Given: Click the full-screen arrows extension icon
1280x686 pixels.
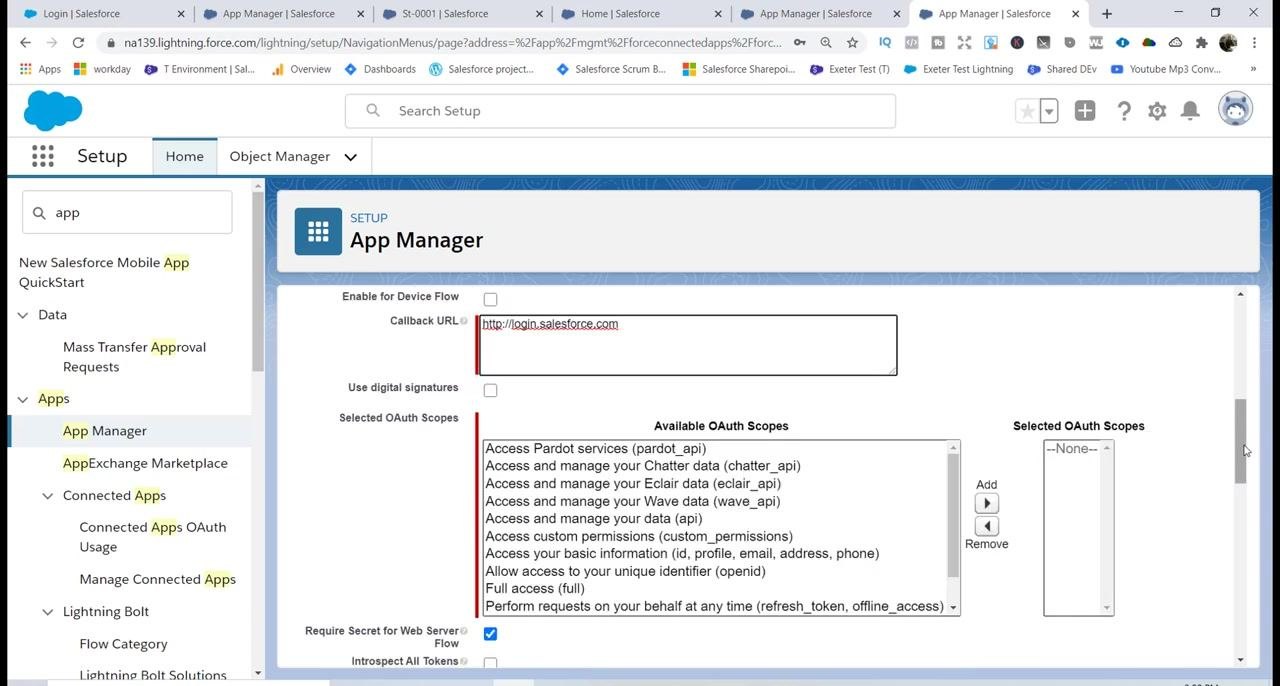Looking at the screenshot, I should 964,43.
